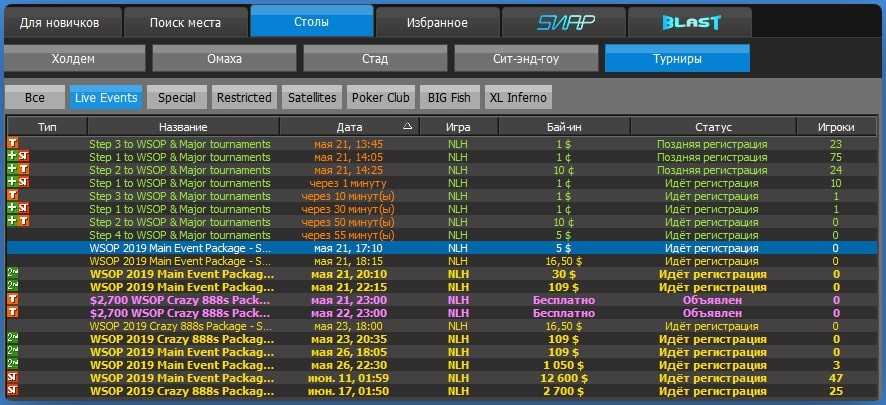
Task: Select the Live Events filter
Action: coord(106,97)
